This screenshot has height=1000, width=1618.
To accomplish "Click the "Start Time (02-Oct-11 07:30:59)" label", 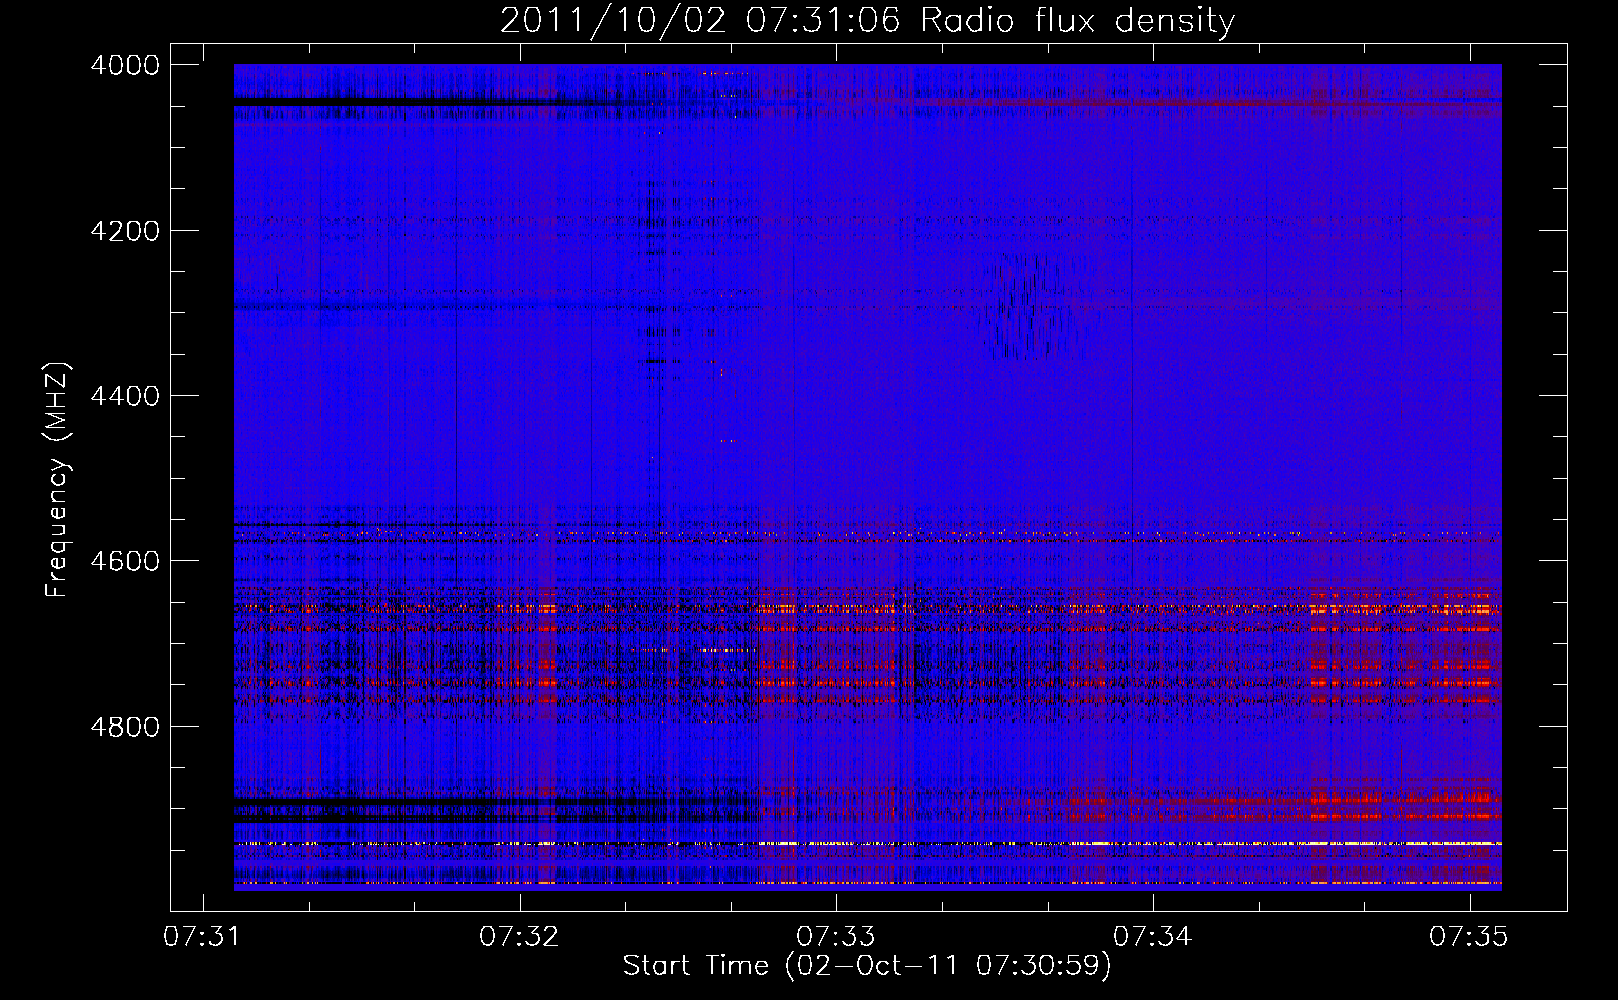I will [x=867, y=965].
